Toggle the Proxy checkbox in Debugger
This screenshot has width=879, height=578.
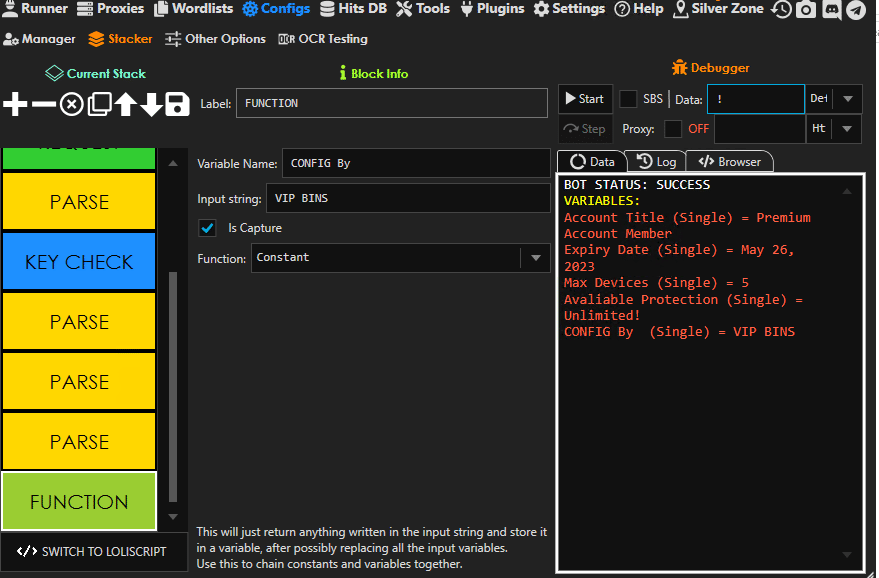coord(673,129)
